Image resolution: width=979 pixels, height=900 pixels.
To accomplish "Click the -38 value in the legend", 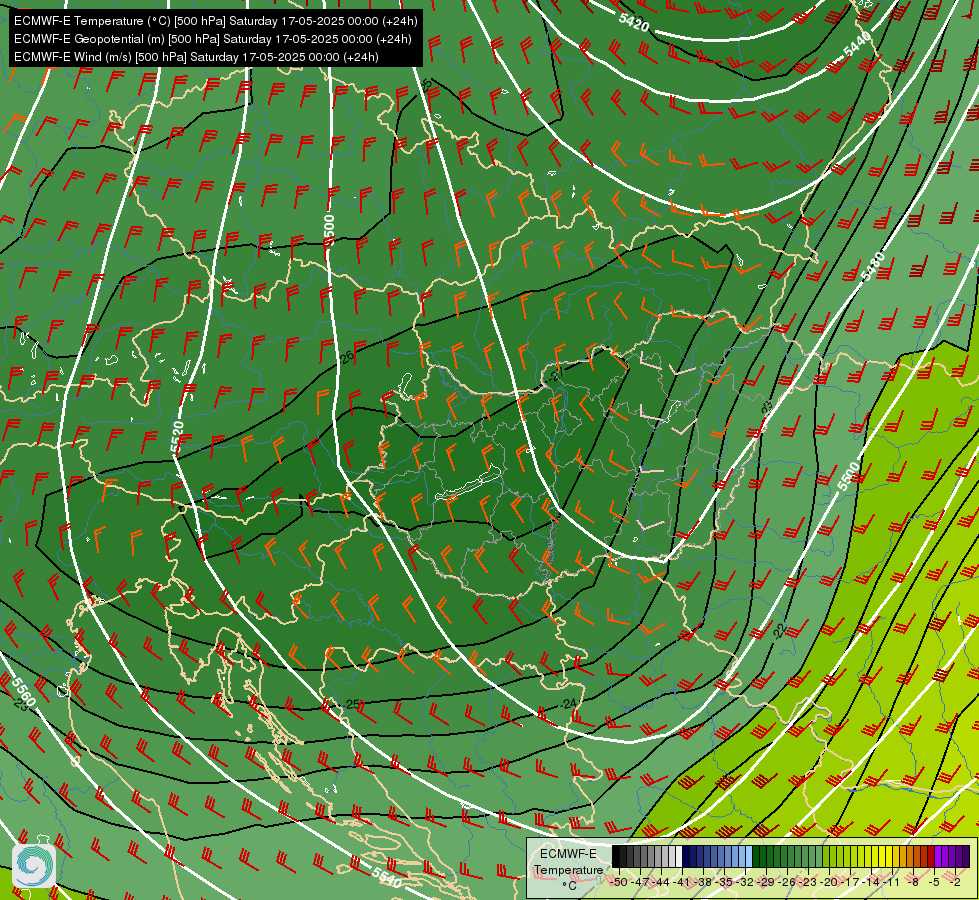I will [x=703, y=882].
